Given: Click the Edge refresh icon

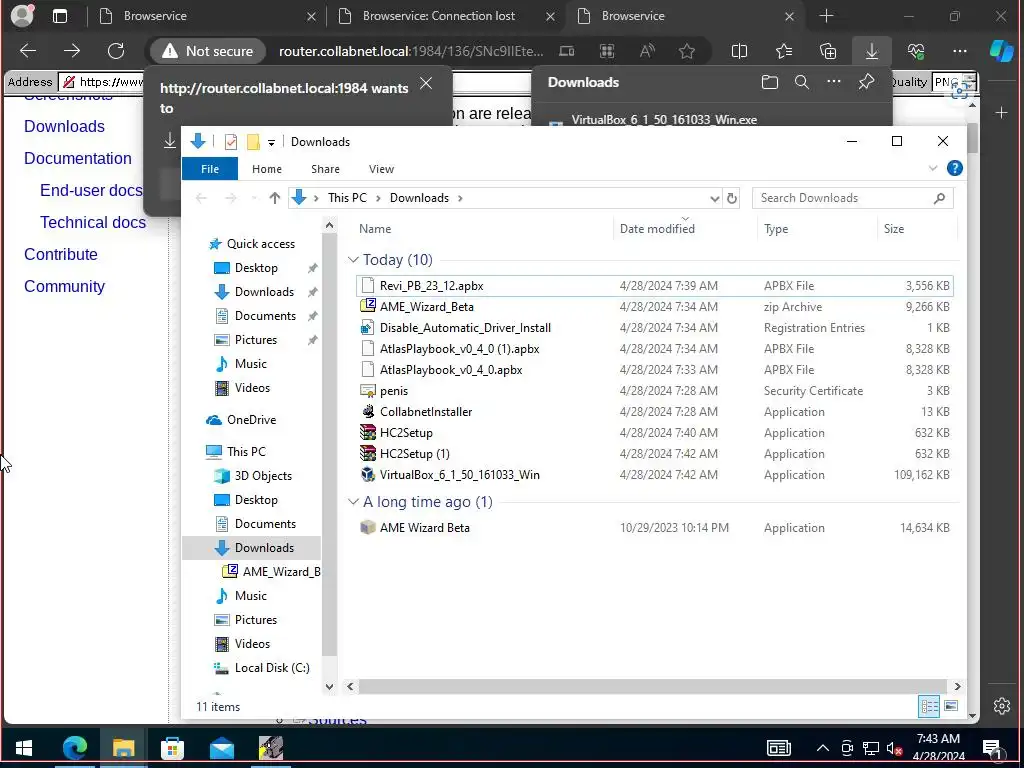Looking at the screenshot, I should [116, 51].
